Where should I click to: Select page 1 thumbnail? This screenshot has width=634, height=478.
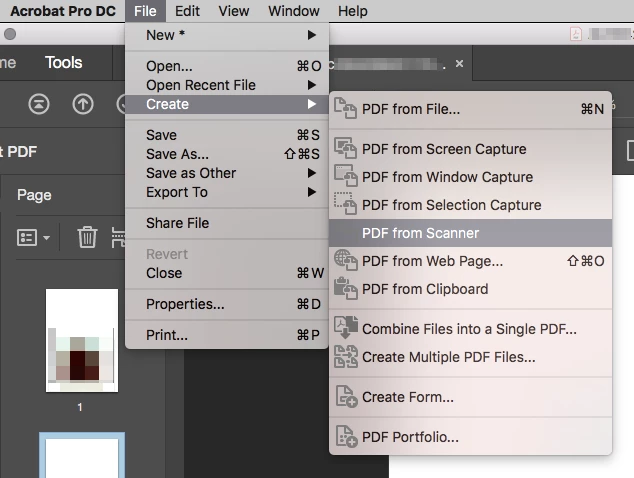click(82, 341)
